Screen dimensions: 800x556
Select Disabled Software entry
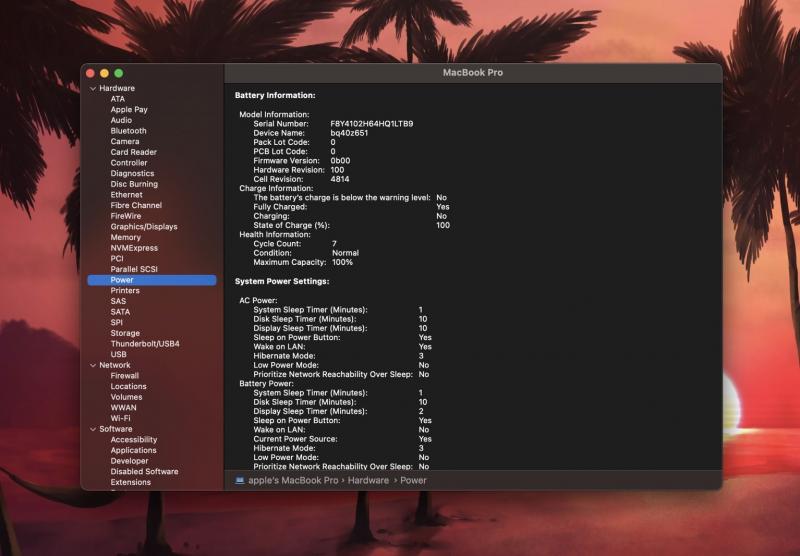point(144,472)
